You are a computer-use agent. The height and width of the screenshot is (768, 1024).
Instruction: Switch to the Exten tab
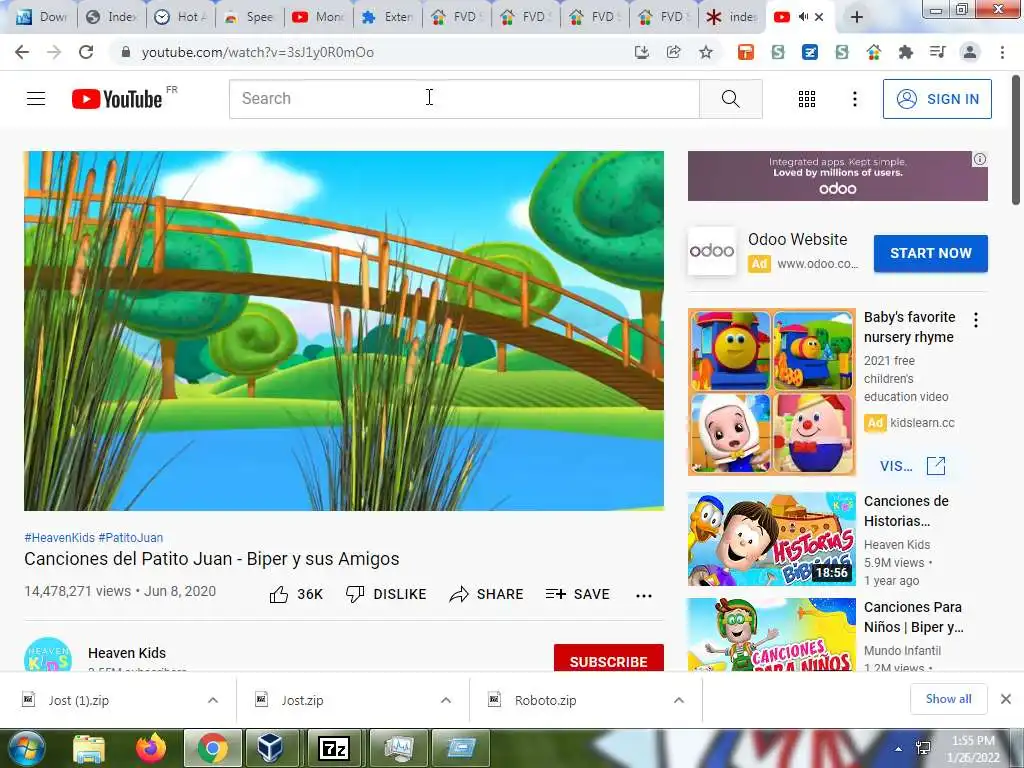point(388,17)
